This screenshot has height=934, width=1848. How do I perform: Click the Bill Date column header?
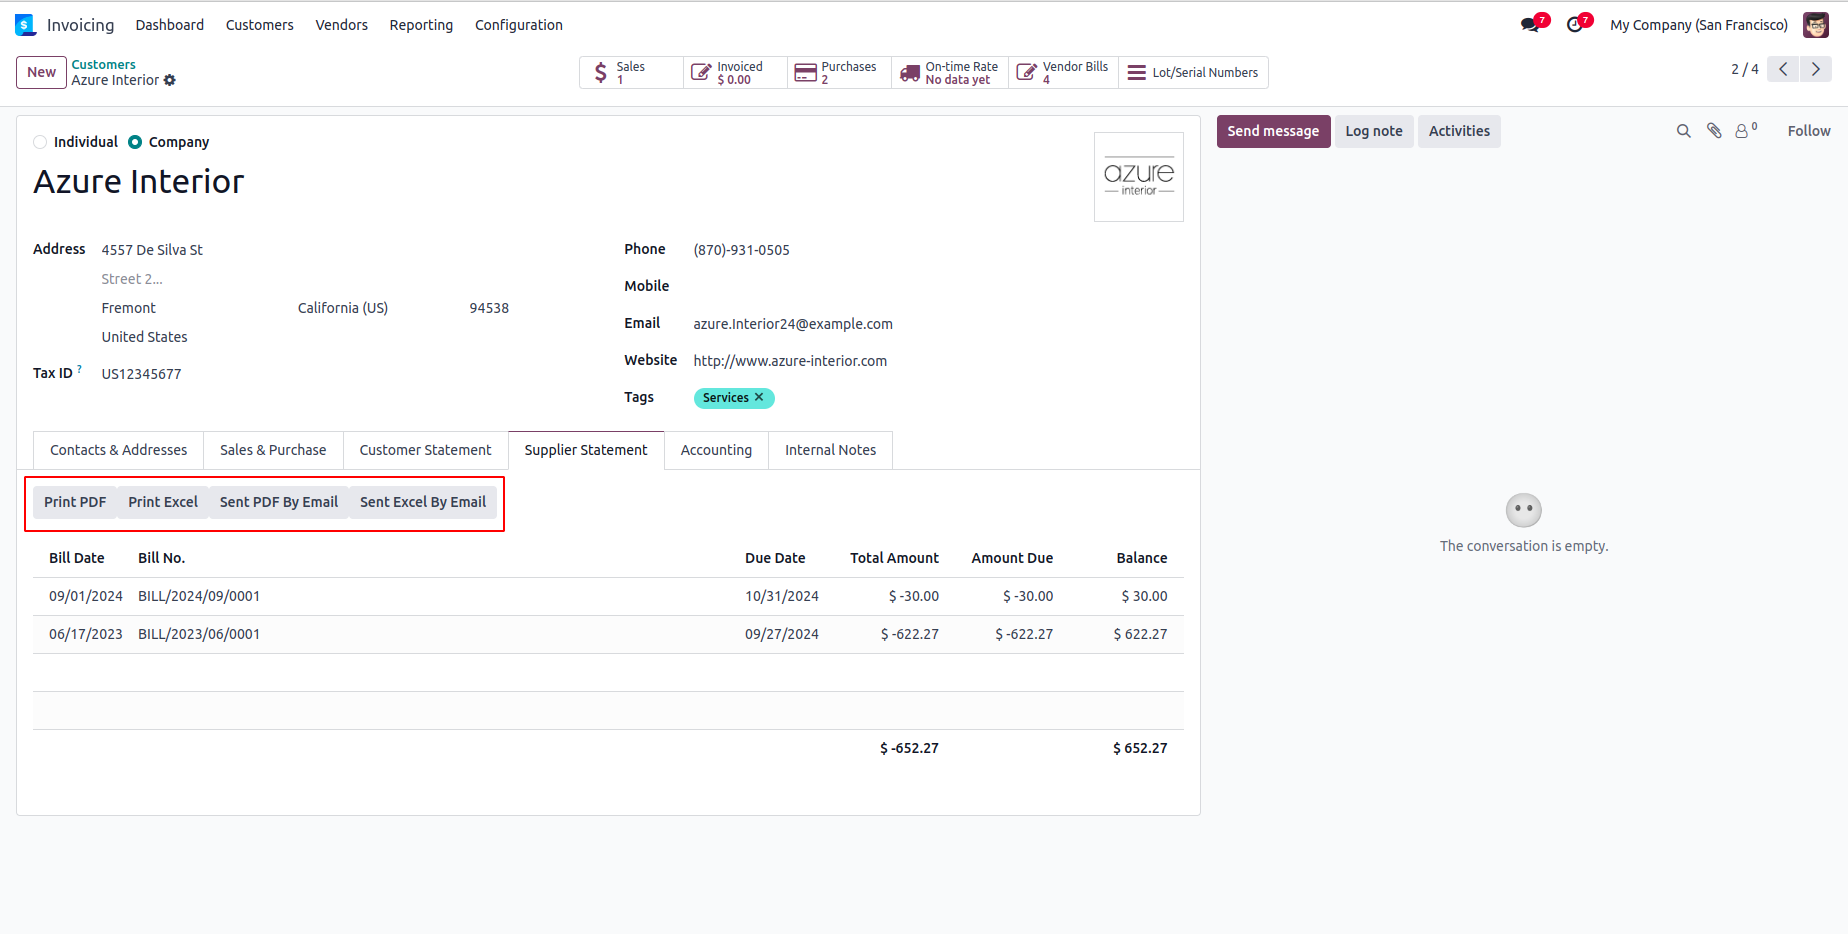tap(77, 558)
